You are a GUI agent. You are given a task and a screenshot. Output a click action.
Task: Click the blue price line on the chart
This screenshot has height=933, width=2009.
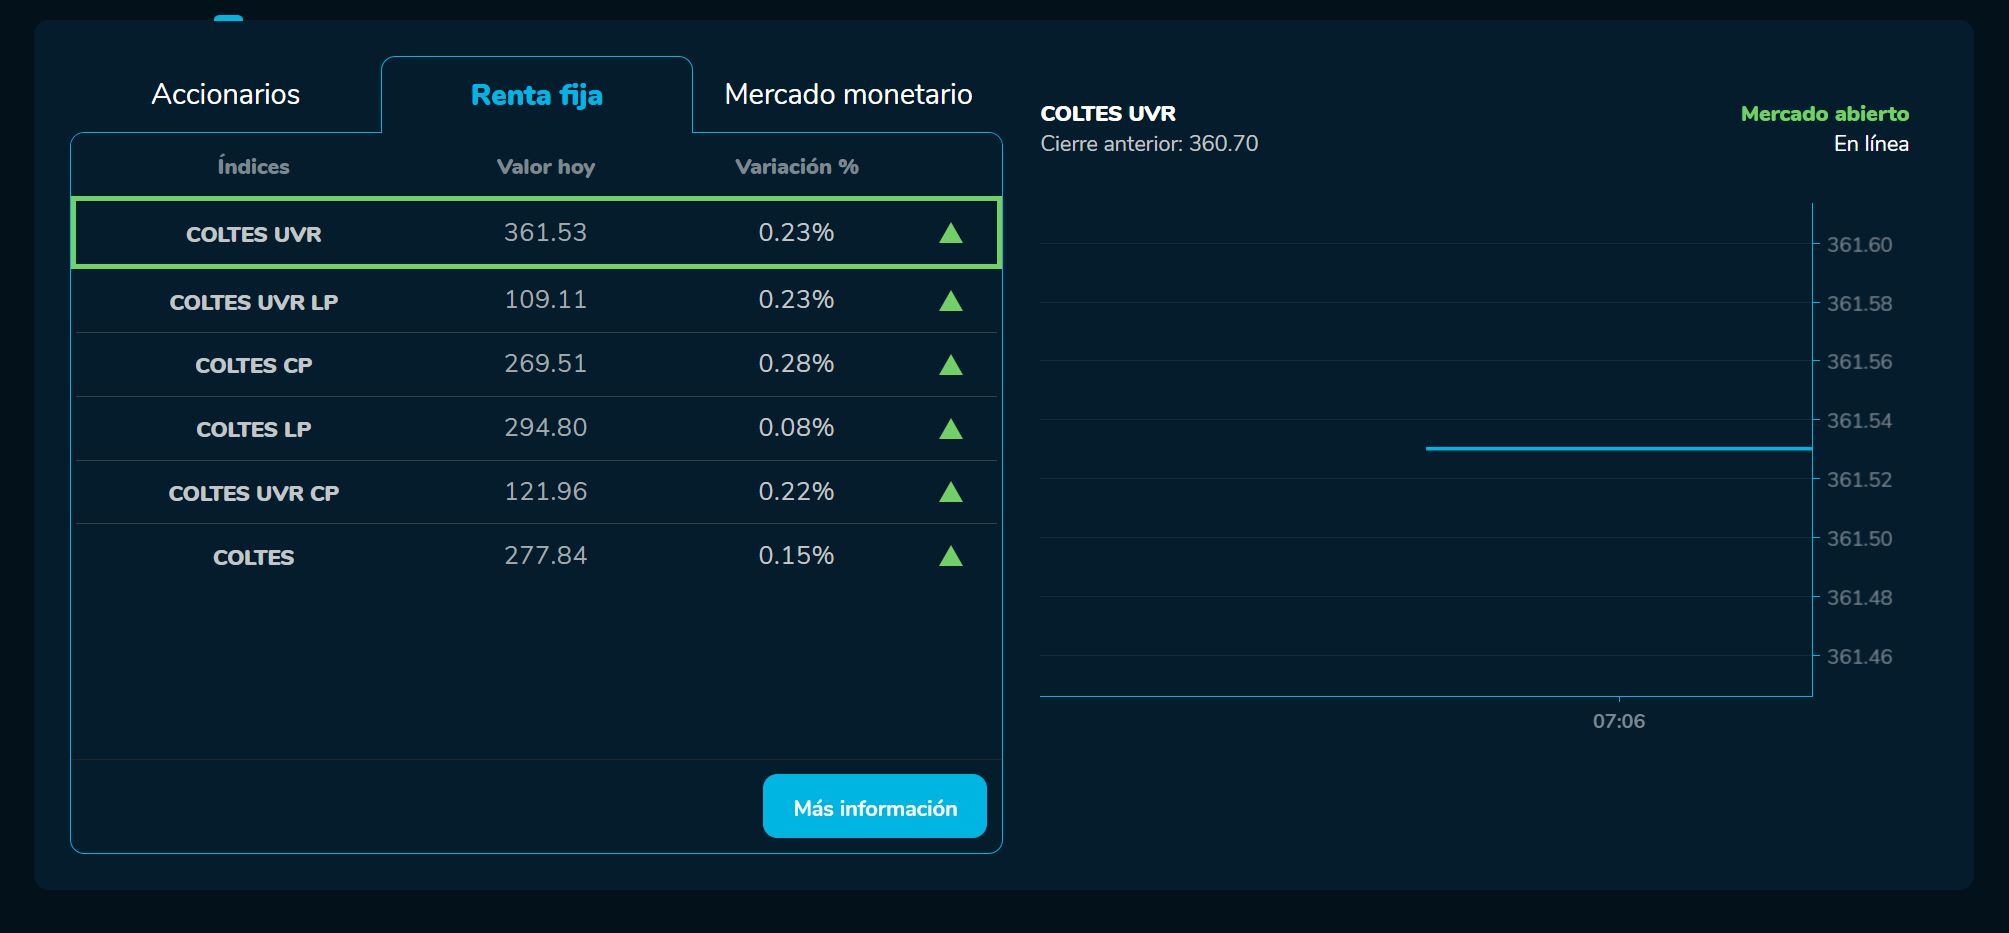coord(1620,449)
